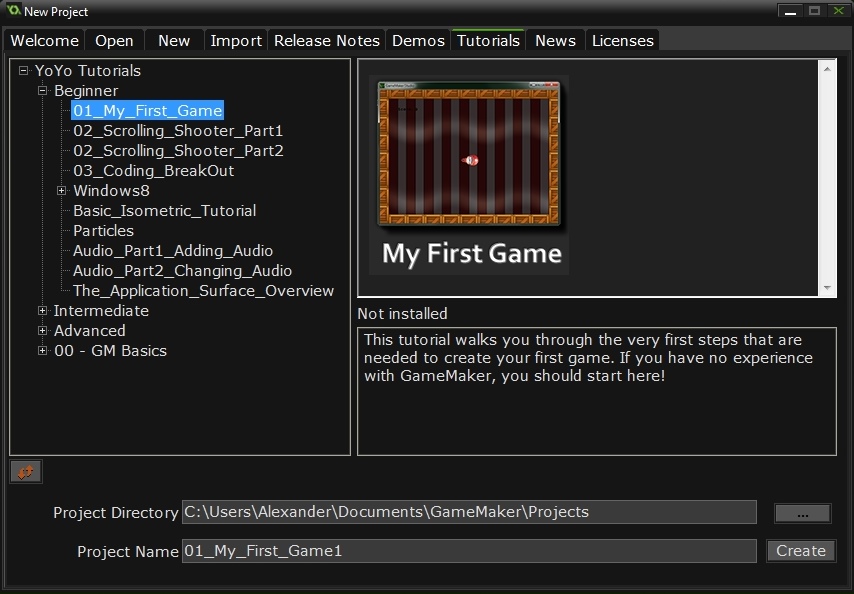Image resolution: width=854 pixels, height=594 pixels.
Task: Click the orange refresh tutorials icon
Action: (x=25, y=472)
